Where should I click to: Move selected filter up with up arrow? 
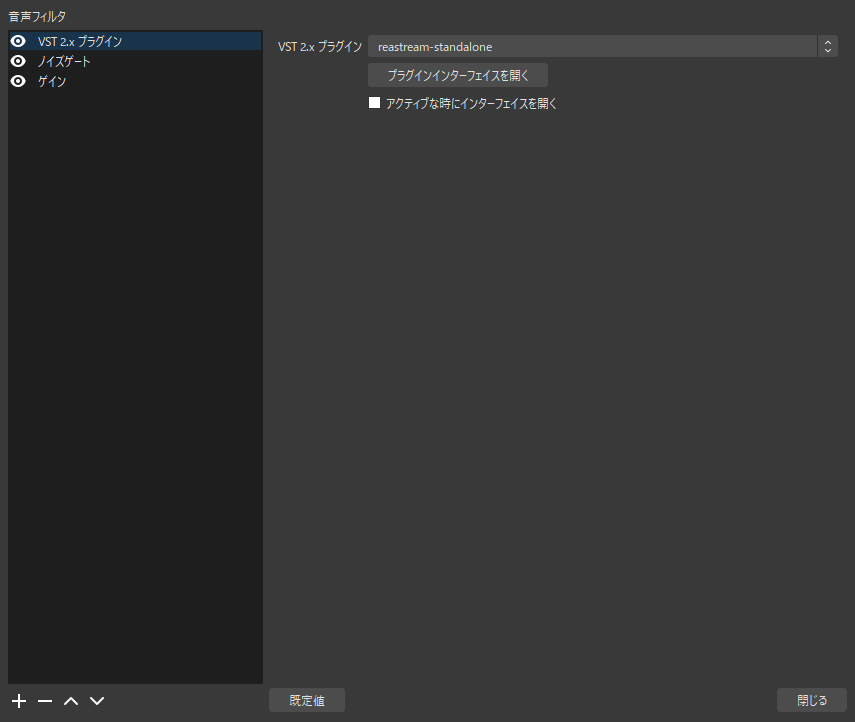[71, 701]
